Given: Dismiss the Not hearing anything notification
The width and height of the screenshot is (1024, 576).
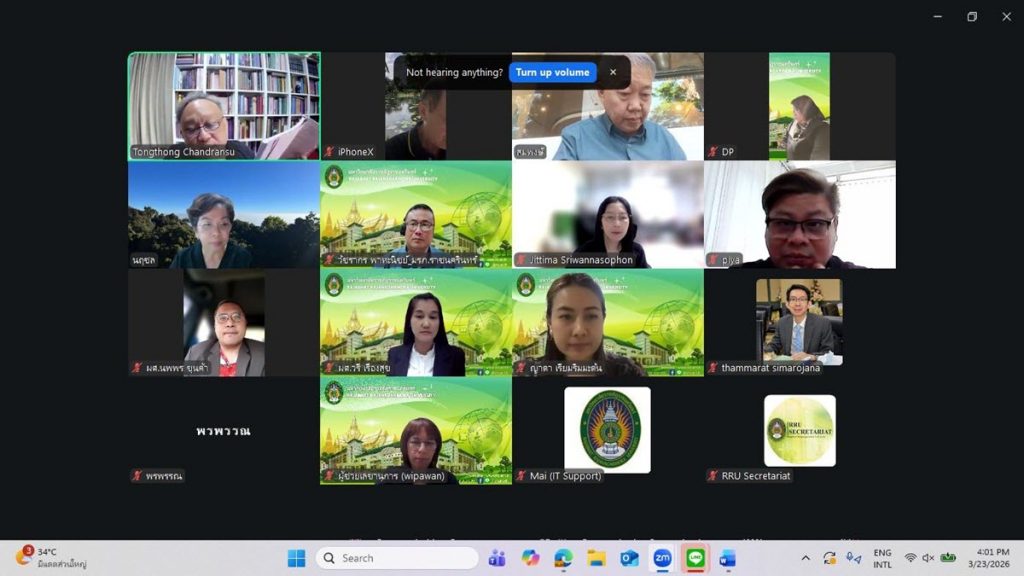Looking at the screenshot, I should click(x=613, y=72).
